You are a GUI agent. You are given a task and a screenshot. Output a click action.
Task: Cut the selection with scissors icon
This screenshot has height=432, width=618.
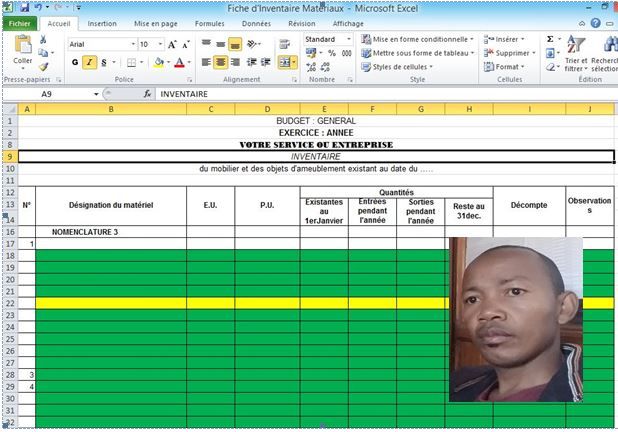(43, 39)
